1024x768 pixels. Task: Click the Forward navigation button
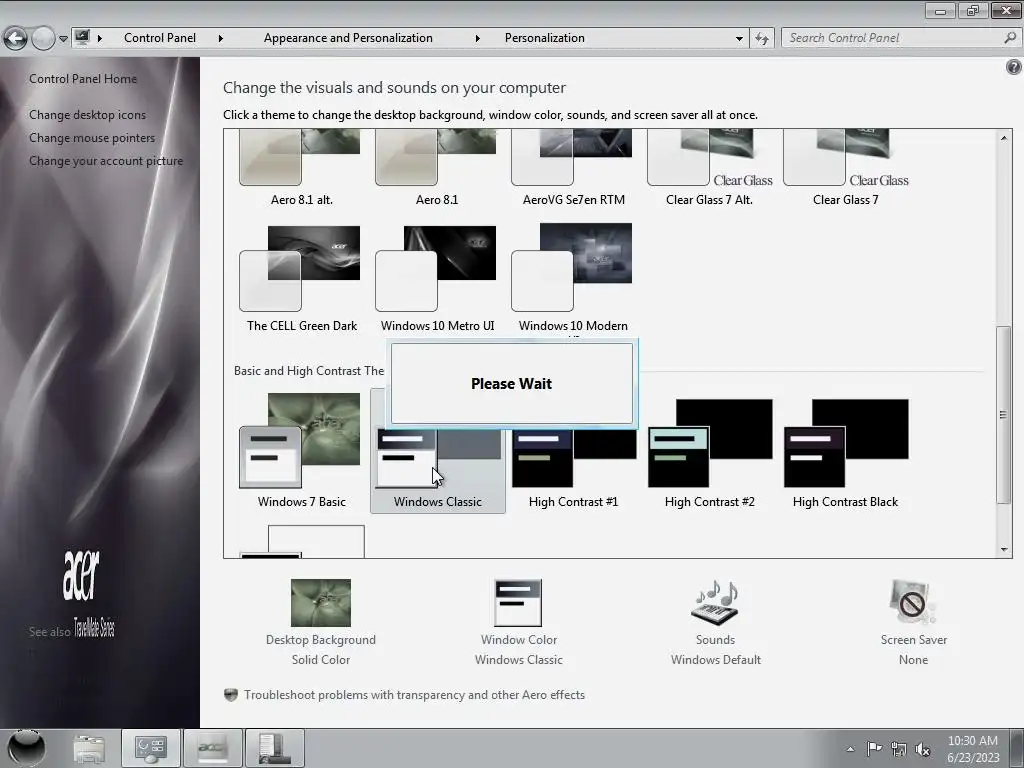pos(43,39)
